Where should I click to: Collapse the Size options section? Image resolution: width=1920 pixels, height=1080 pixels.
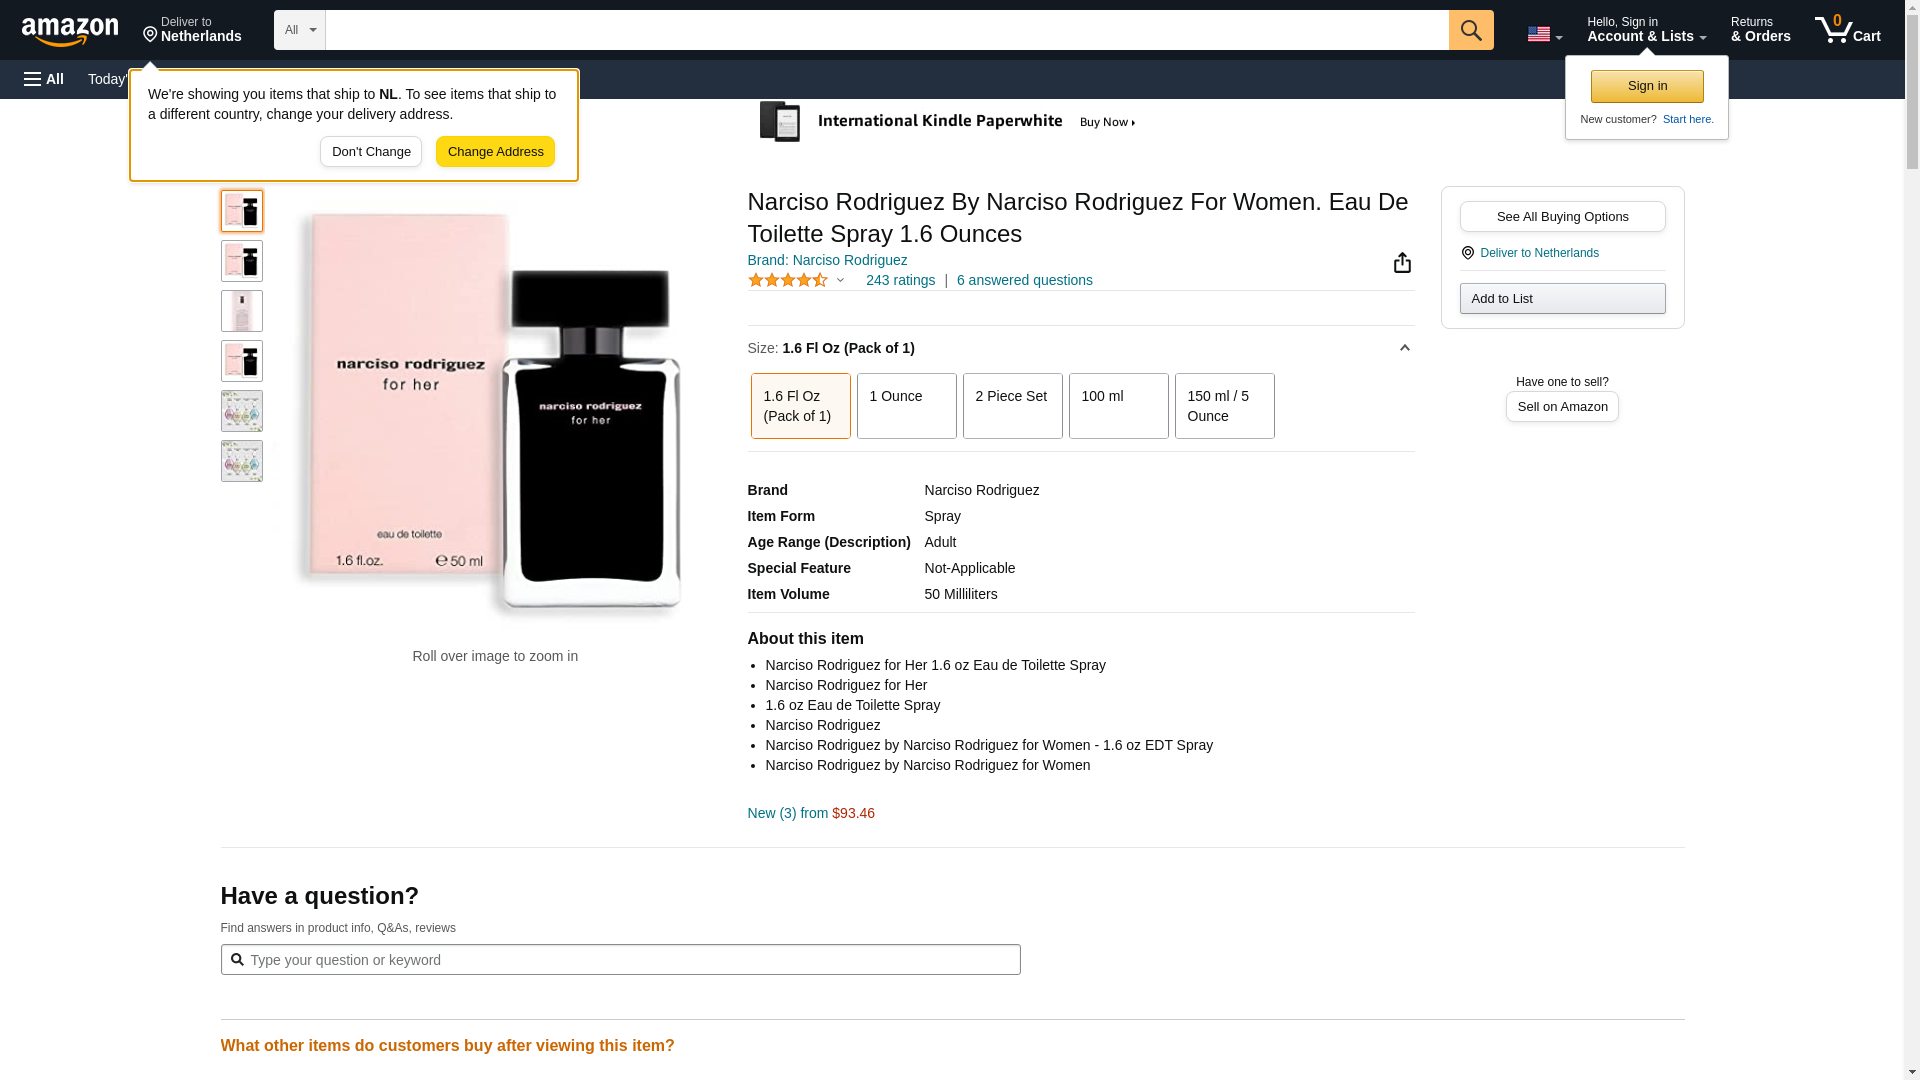[1404, 348]
